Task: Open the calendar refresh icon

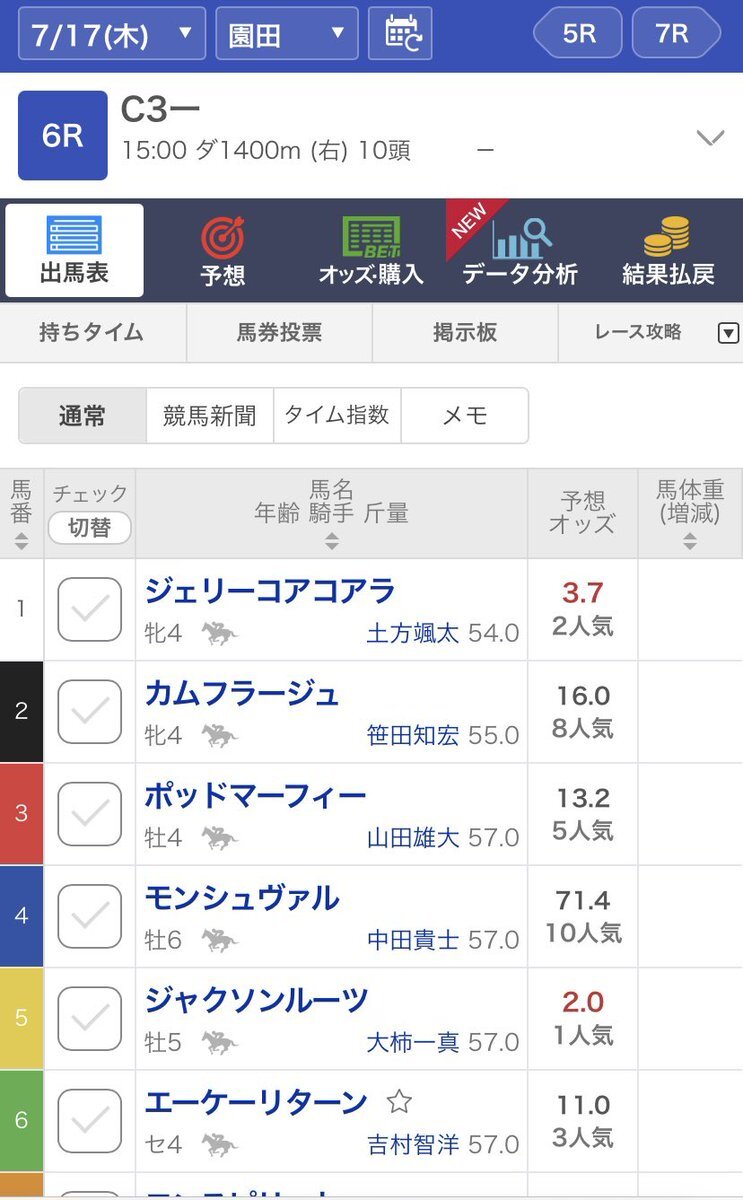Action: (x=400, y=33)
